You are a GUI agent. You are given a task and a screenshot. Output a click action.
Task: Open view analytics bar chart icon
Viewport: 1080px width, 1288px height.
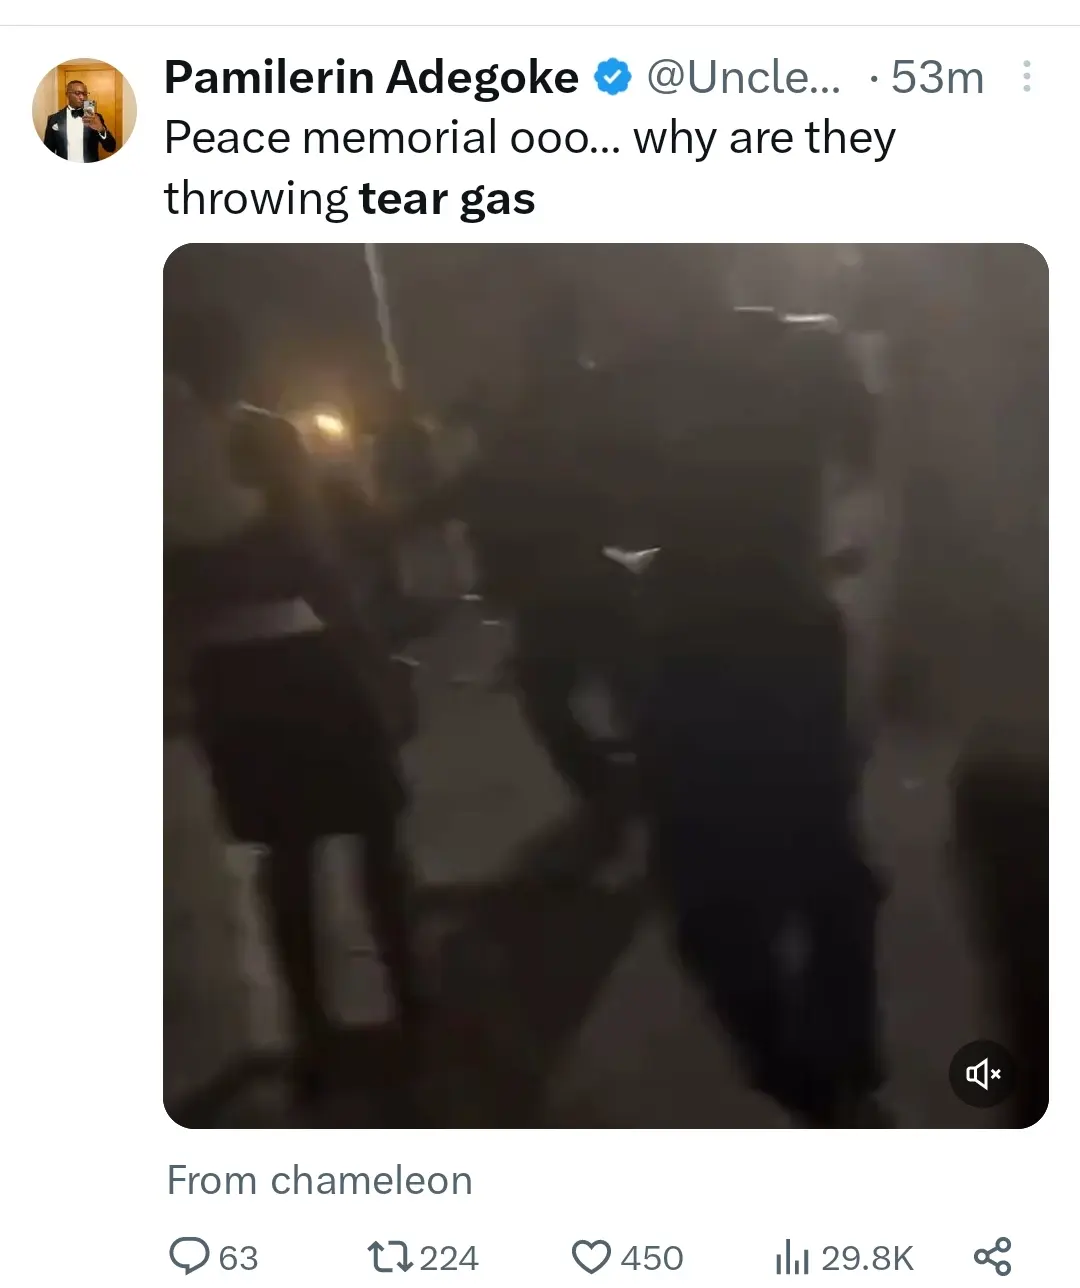coord(792,1257)
